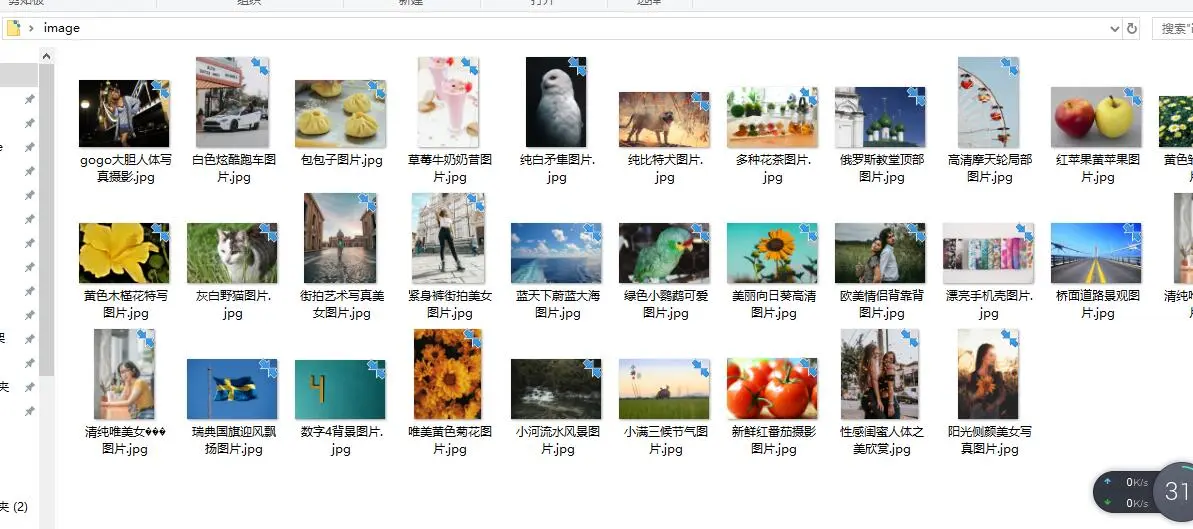Click the sidebar scroll-up arrow
Image resolution: width=1193 pixels, height=529 pixels.
pyautogui.click(x=46, y=56)
